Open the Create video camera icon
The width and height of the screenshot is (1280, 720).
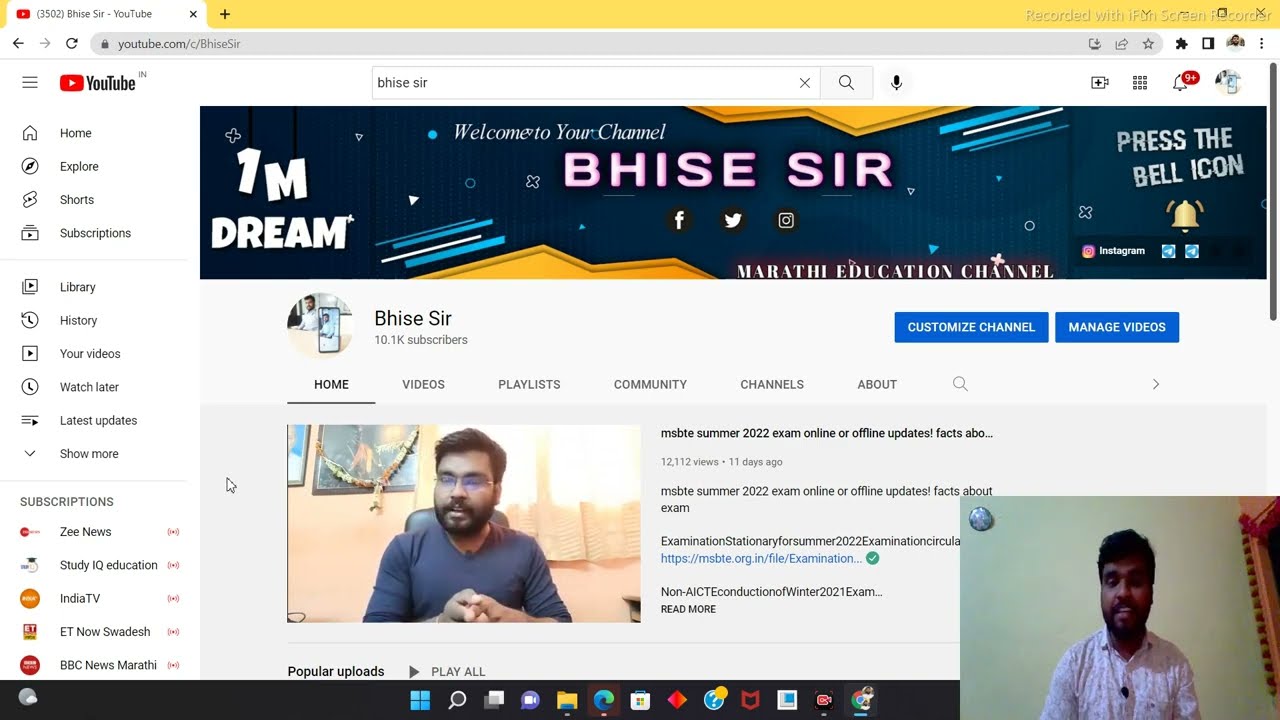(1100, 83)
